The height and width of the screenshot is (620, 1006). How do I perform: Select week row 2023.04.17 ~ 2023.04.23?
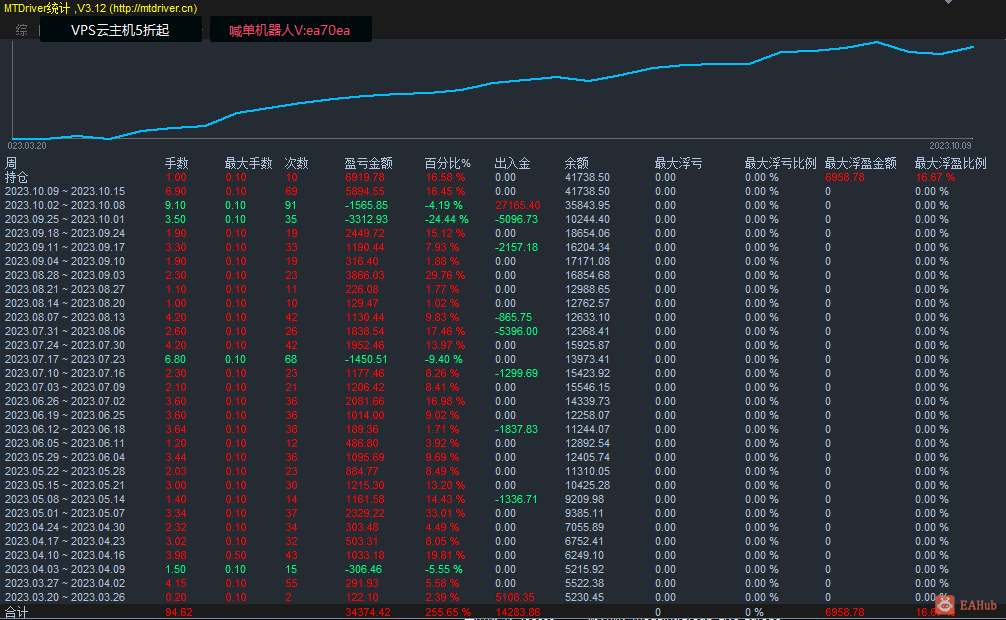pyautogui.click(x=65, y=541)
